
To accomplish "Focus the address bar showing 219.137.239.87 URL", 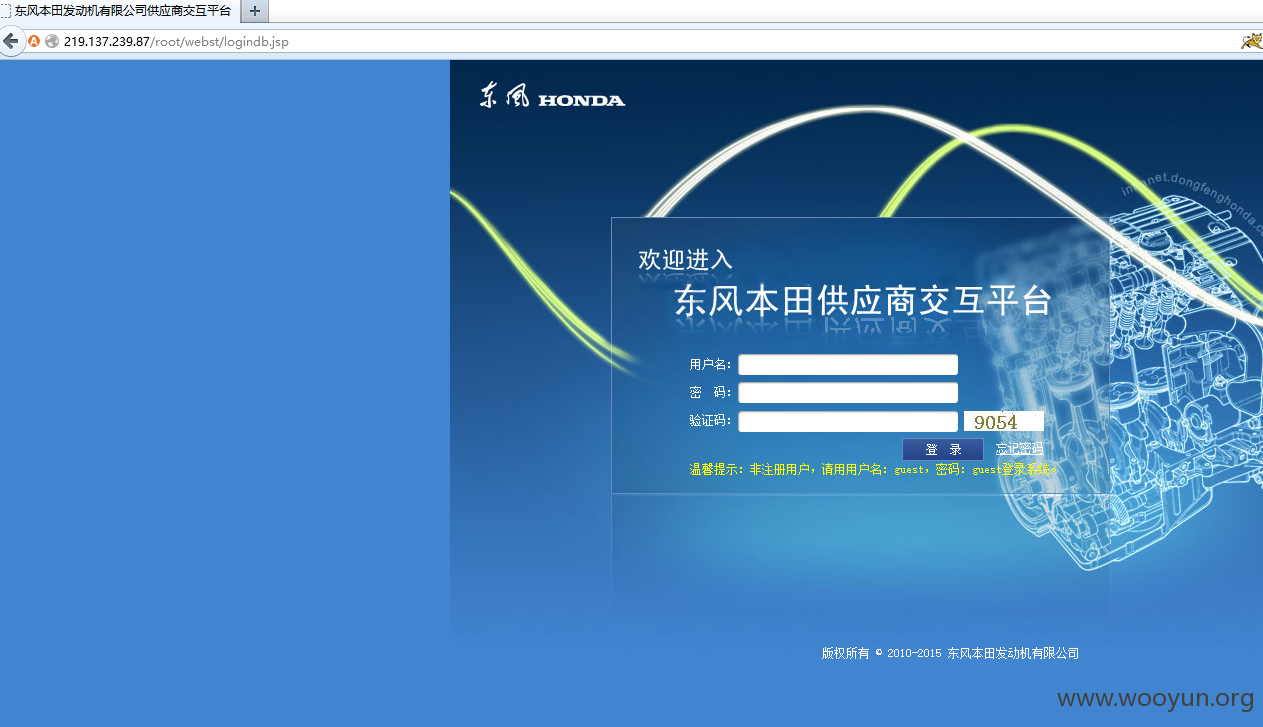I will click(640, 42).
